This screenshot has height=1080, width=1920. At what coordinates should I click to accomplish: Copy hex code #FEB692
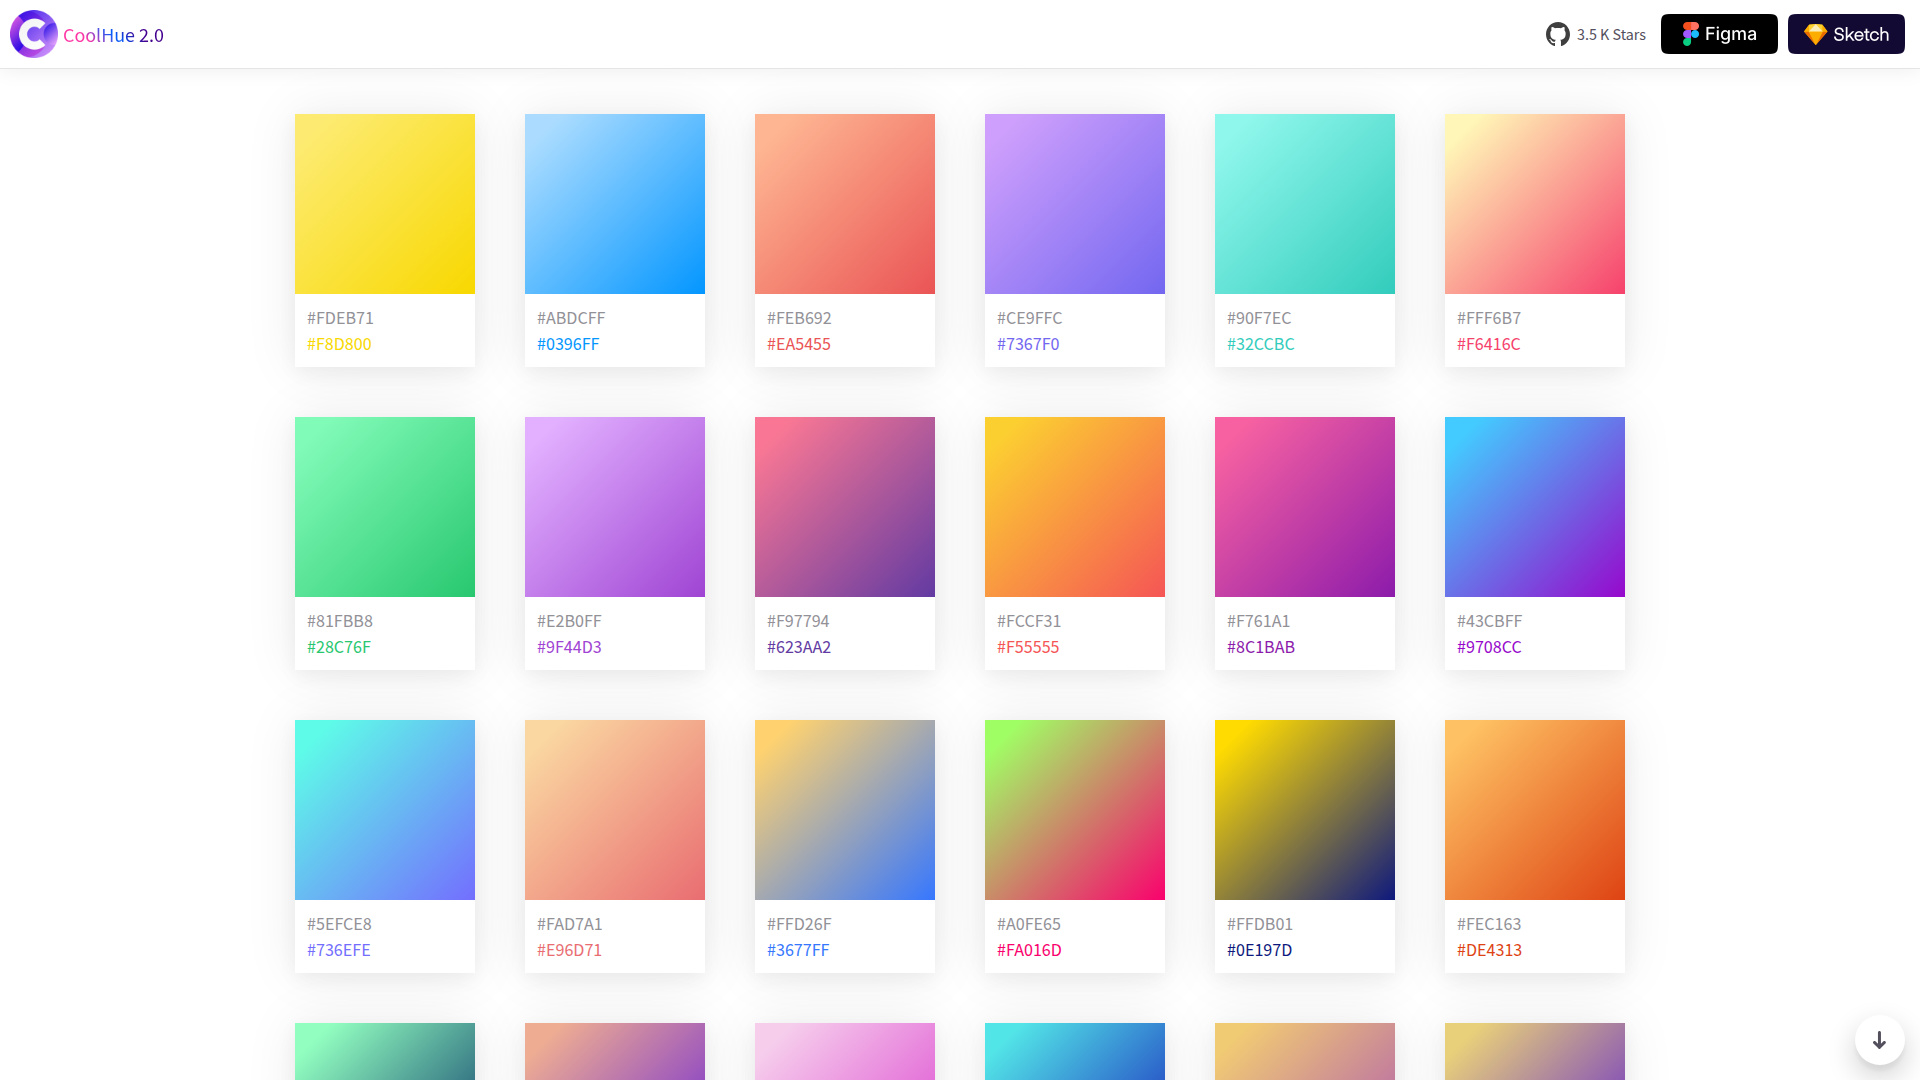pyautogui.click(x=799, y=318)
